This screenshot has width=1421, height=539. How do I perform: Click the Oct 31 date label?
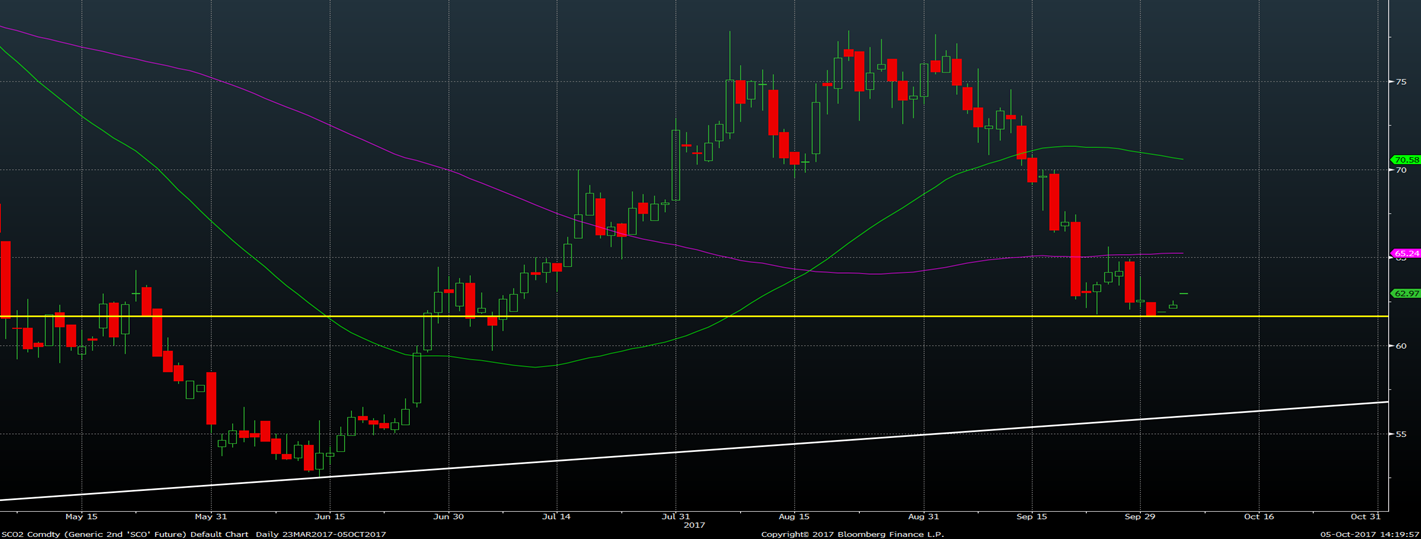[x=1365, y=517]
